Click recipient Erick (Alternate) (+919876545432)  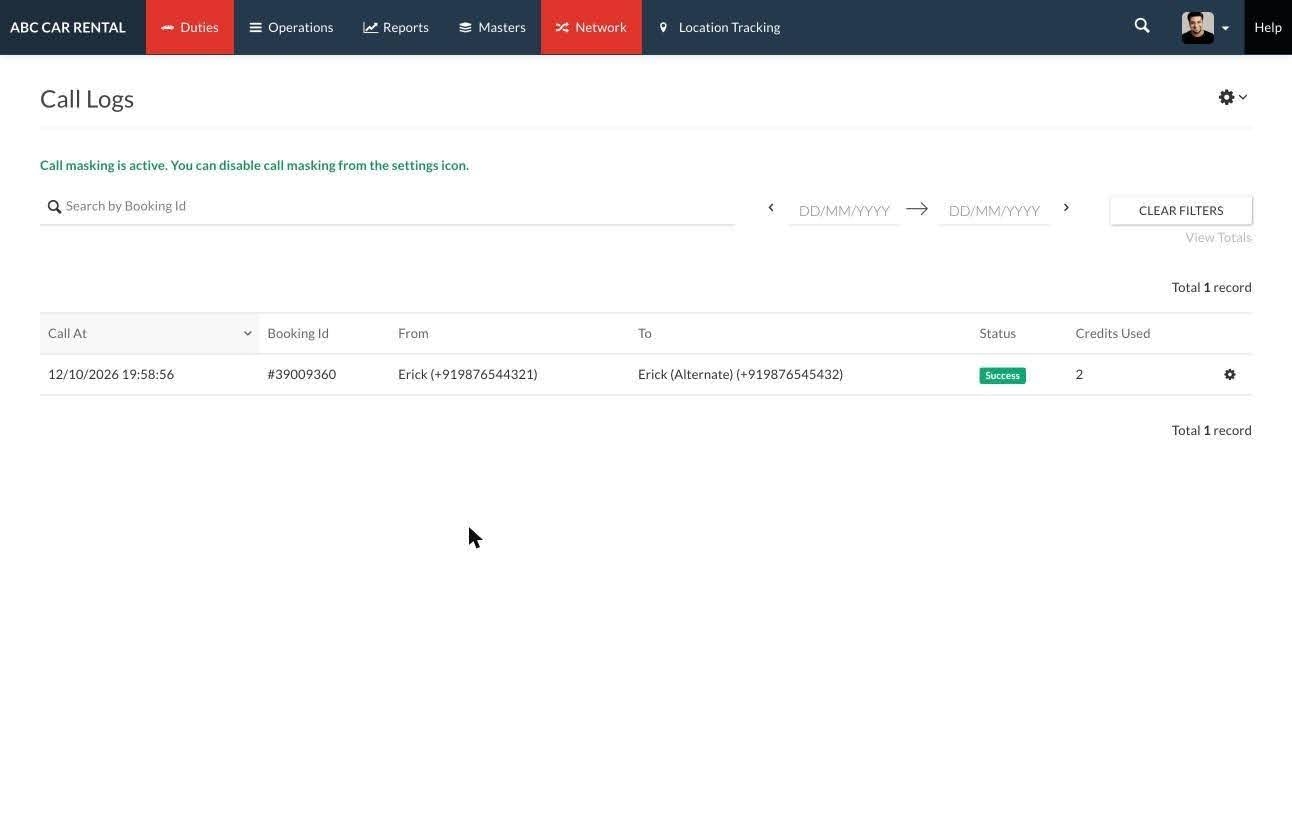740,374
